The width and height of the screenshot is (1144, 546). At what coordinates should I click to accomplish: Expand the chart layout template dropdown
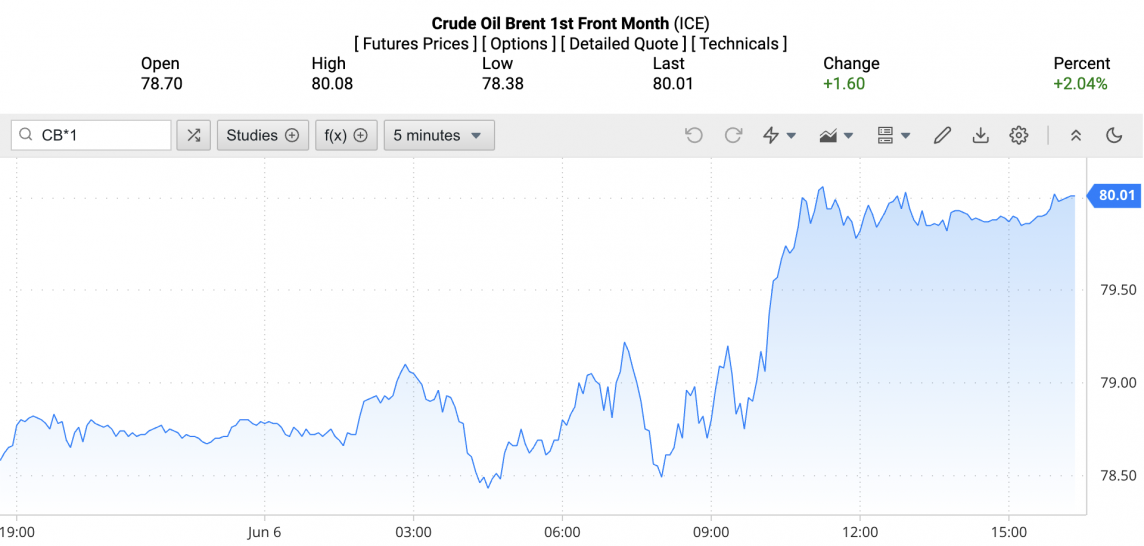pos(893,135)
